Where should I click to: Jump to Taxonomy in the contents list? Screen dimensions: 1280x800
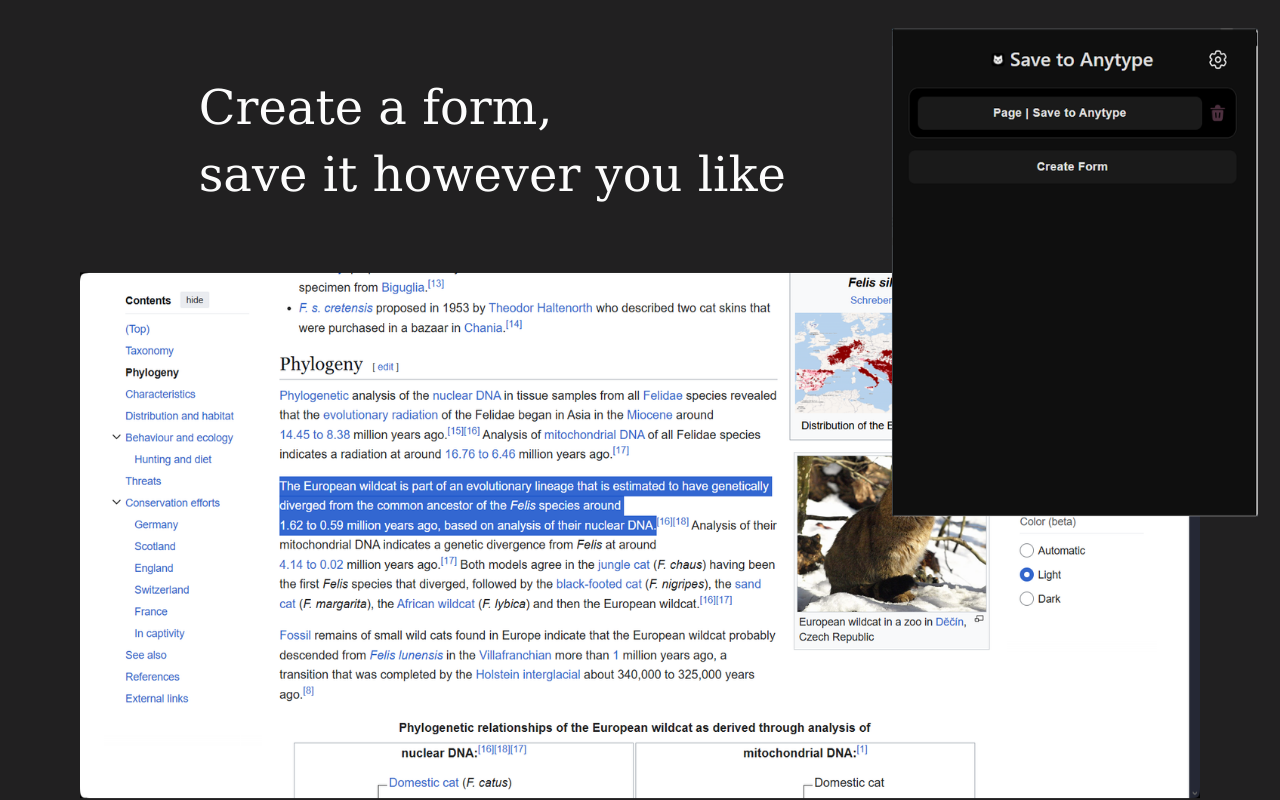pyautogui.click(x=149, y=350)
